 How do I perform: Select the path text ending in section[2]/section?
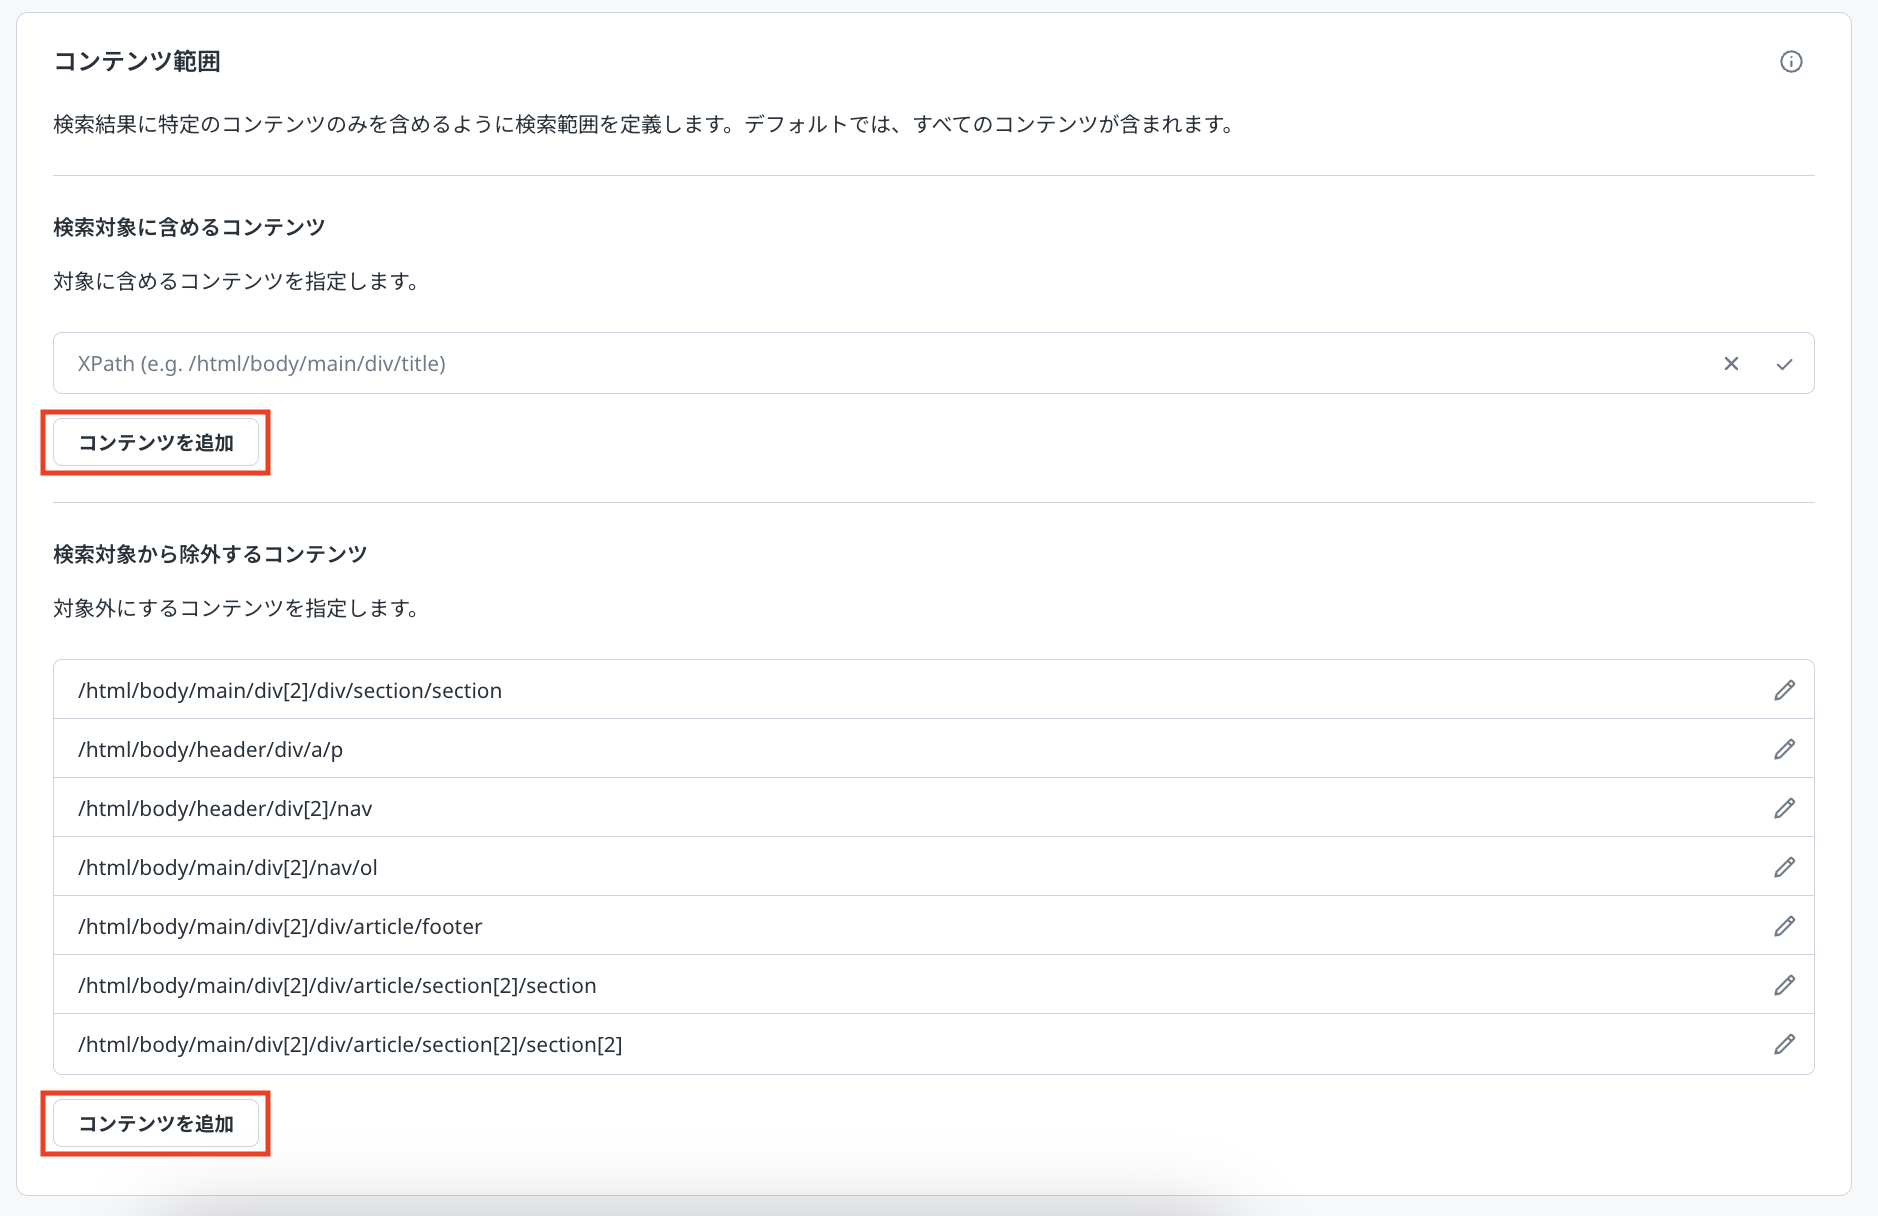(x=337, y=986)
